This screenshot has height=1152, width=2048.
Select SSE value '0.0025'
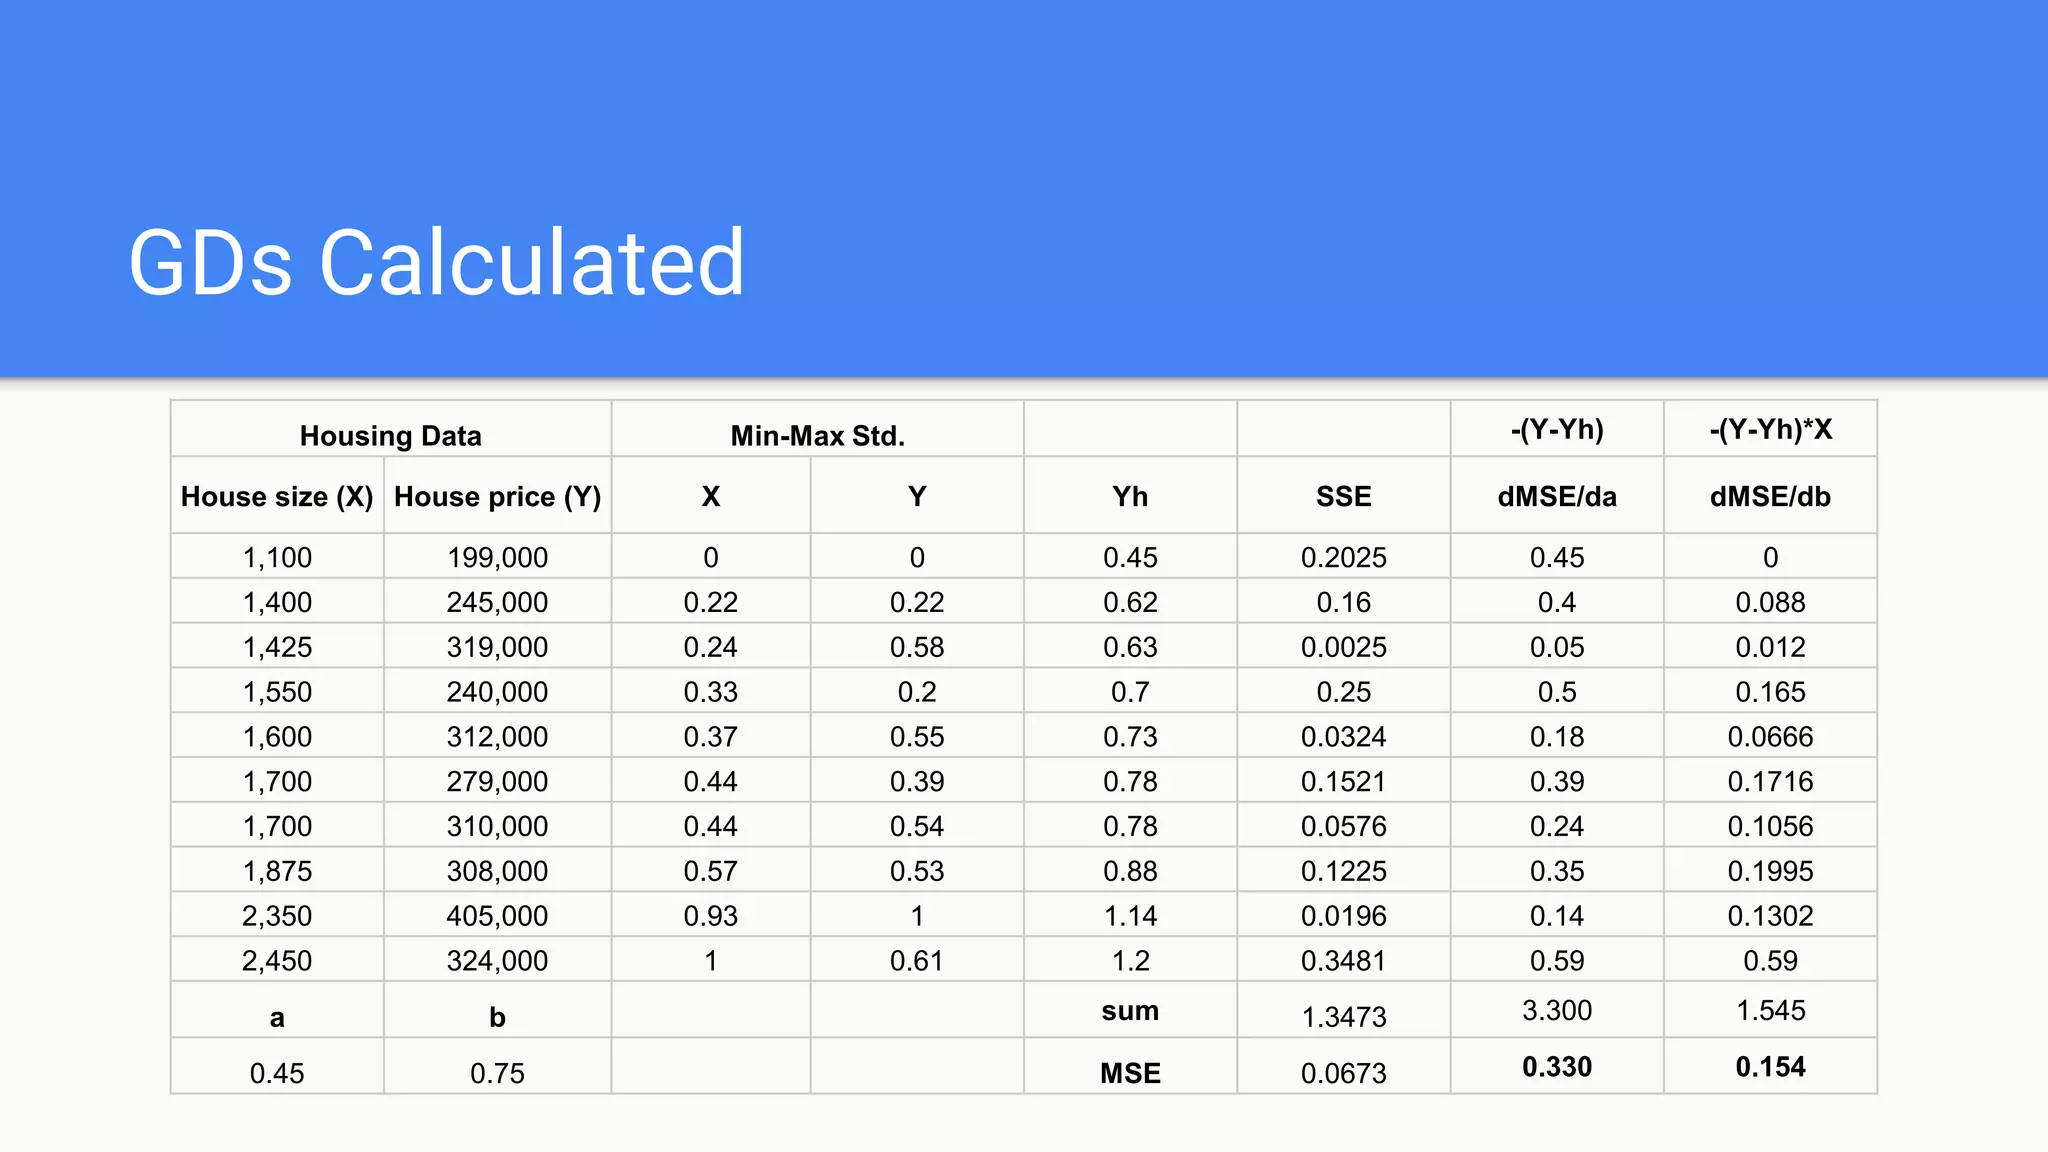[x=1344, y=647]
